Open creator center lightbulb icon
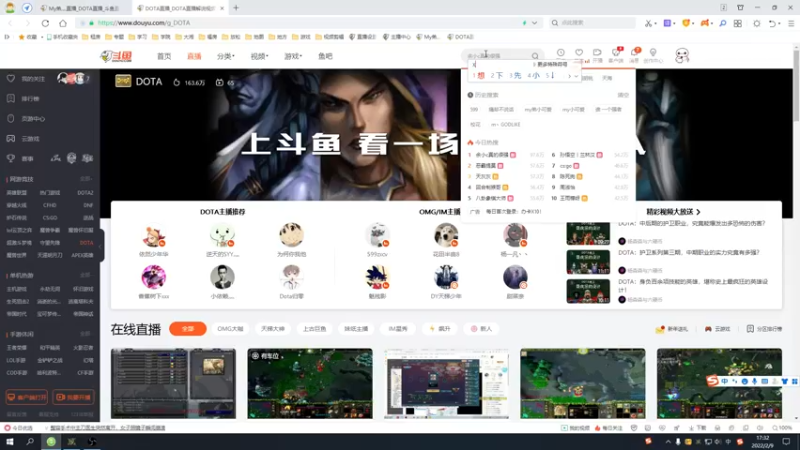The image size is (800, 450). pyautogui.click(x=653, y=53)
